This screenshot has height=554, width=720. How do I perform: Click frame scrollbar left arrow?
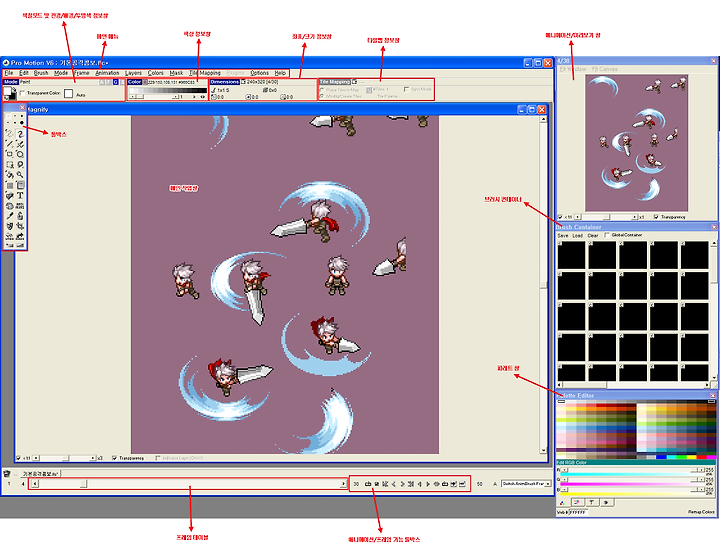35,484
